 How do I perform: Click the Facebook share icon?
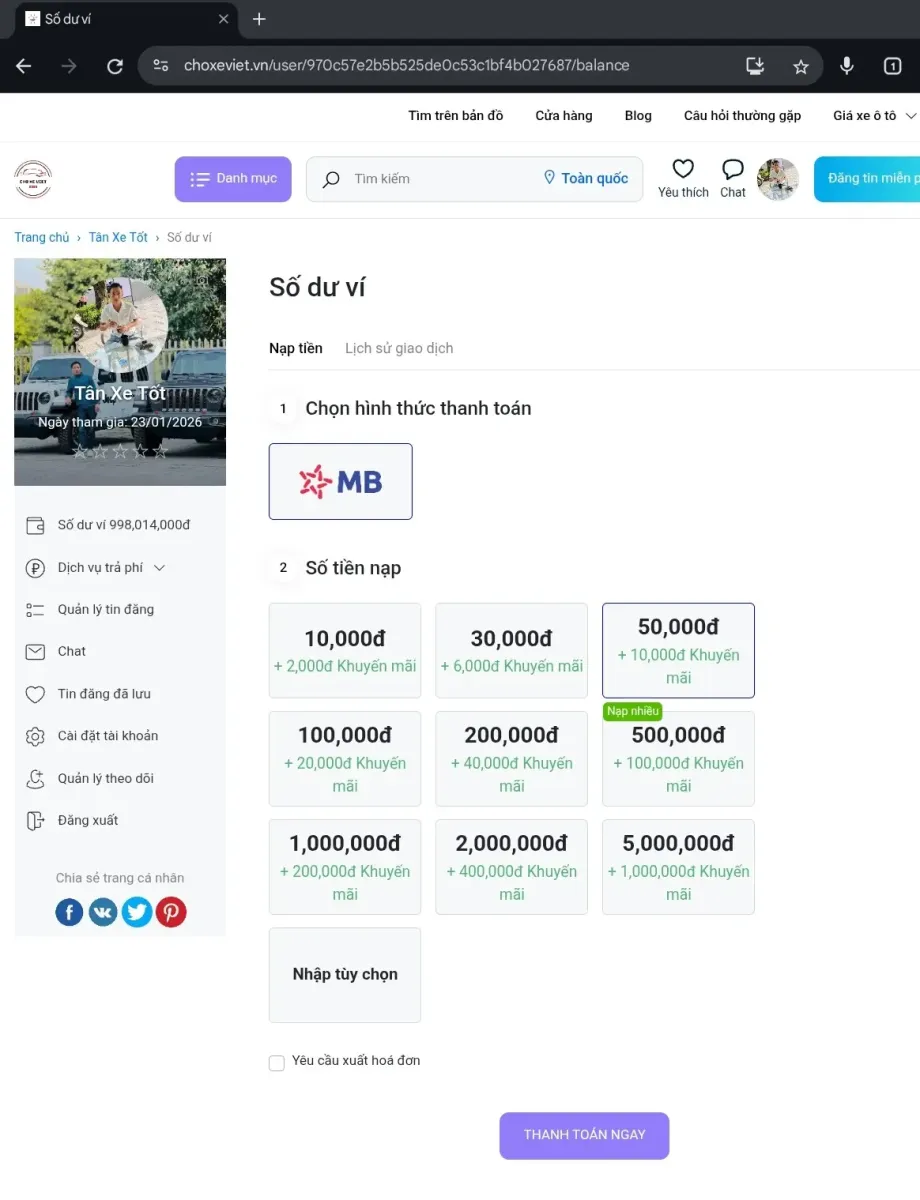coord(69,912)
